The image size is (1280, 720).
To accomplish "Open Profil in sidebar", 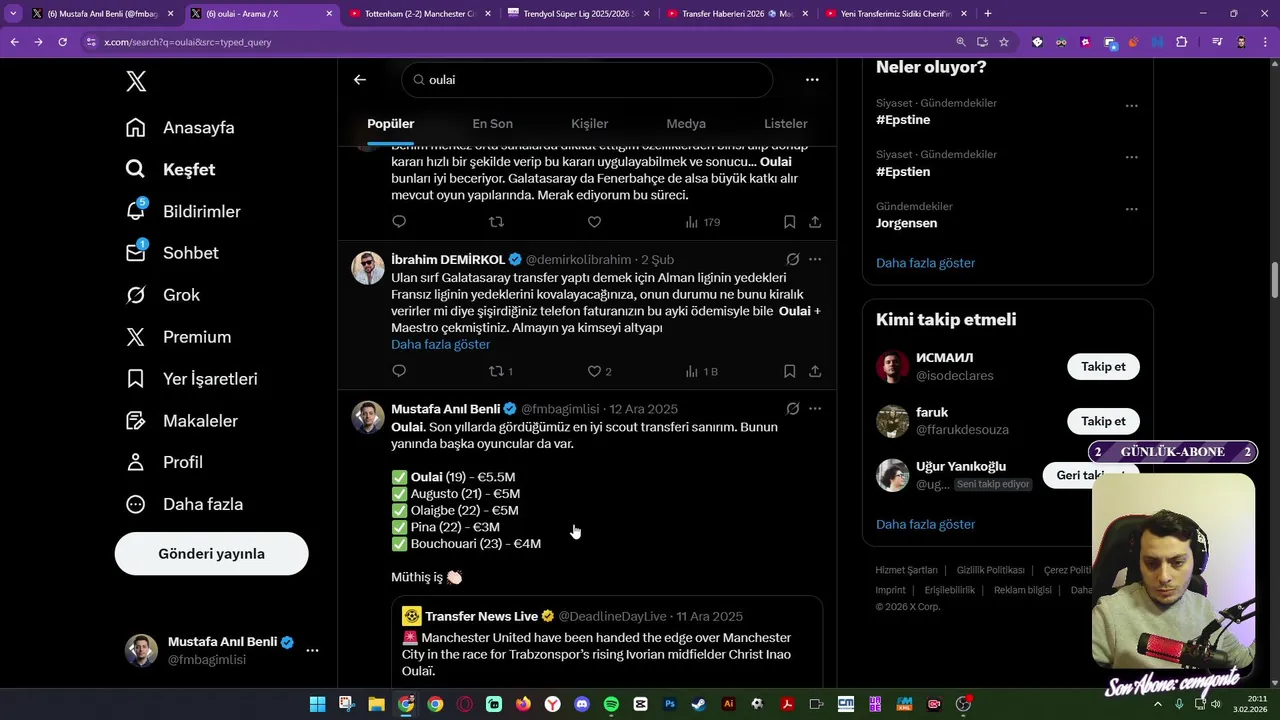I will pyautogui.click(x=164, y=462).
